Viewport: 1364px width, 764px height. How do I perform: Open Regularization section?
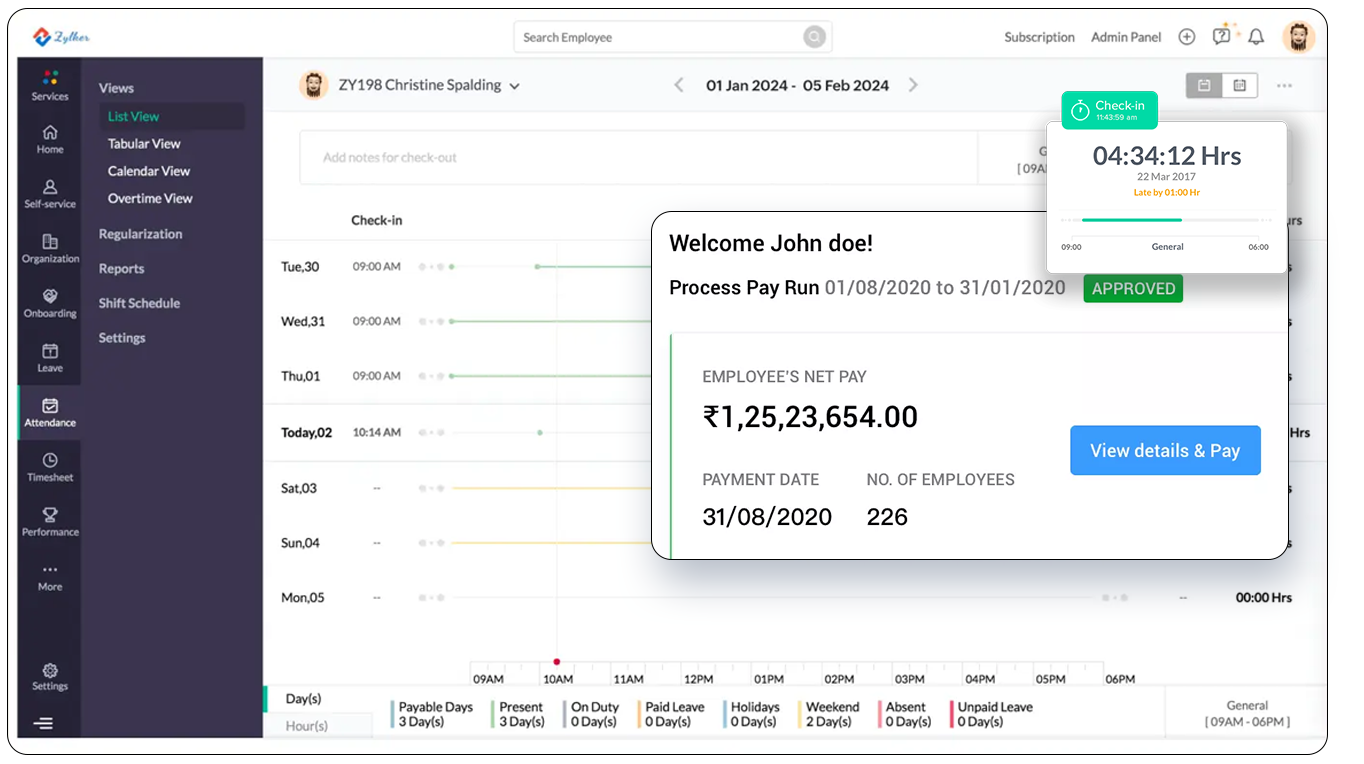click(x=140, y=234)
